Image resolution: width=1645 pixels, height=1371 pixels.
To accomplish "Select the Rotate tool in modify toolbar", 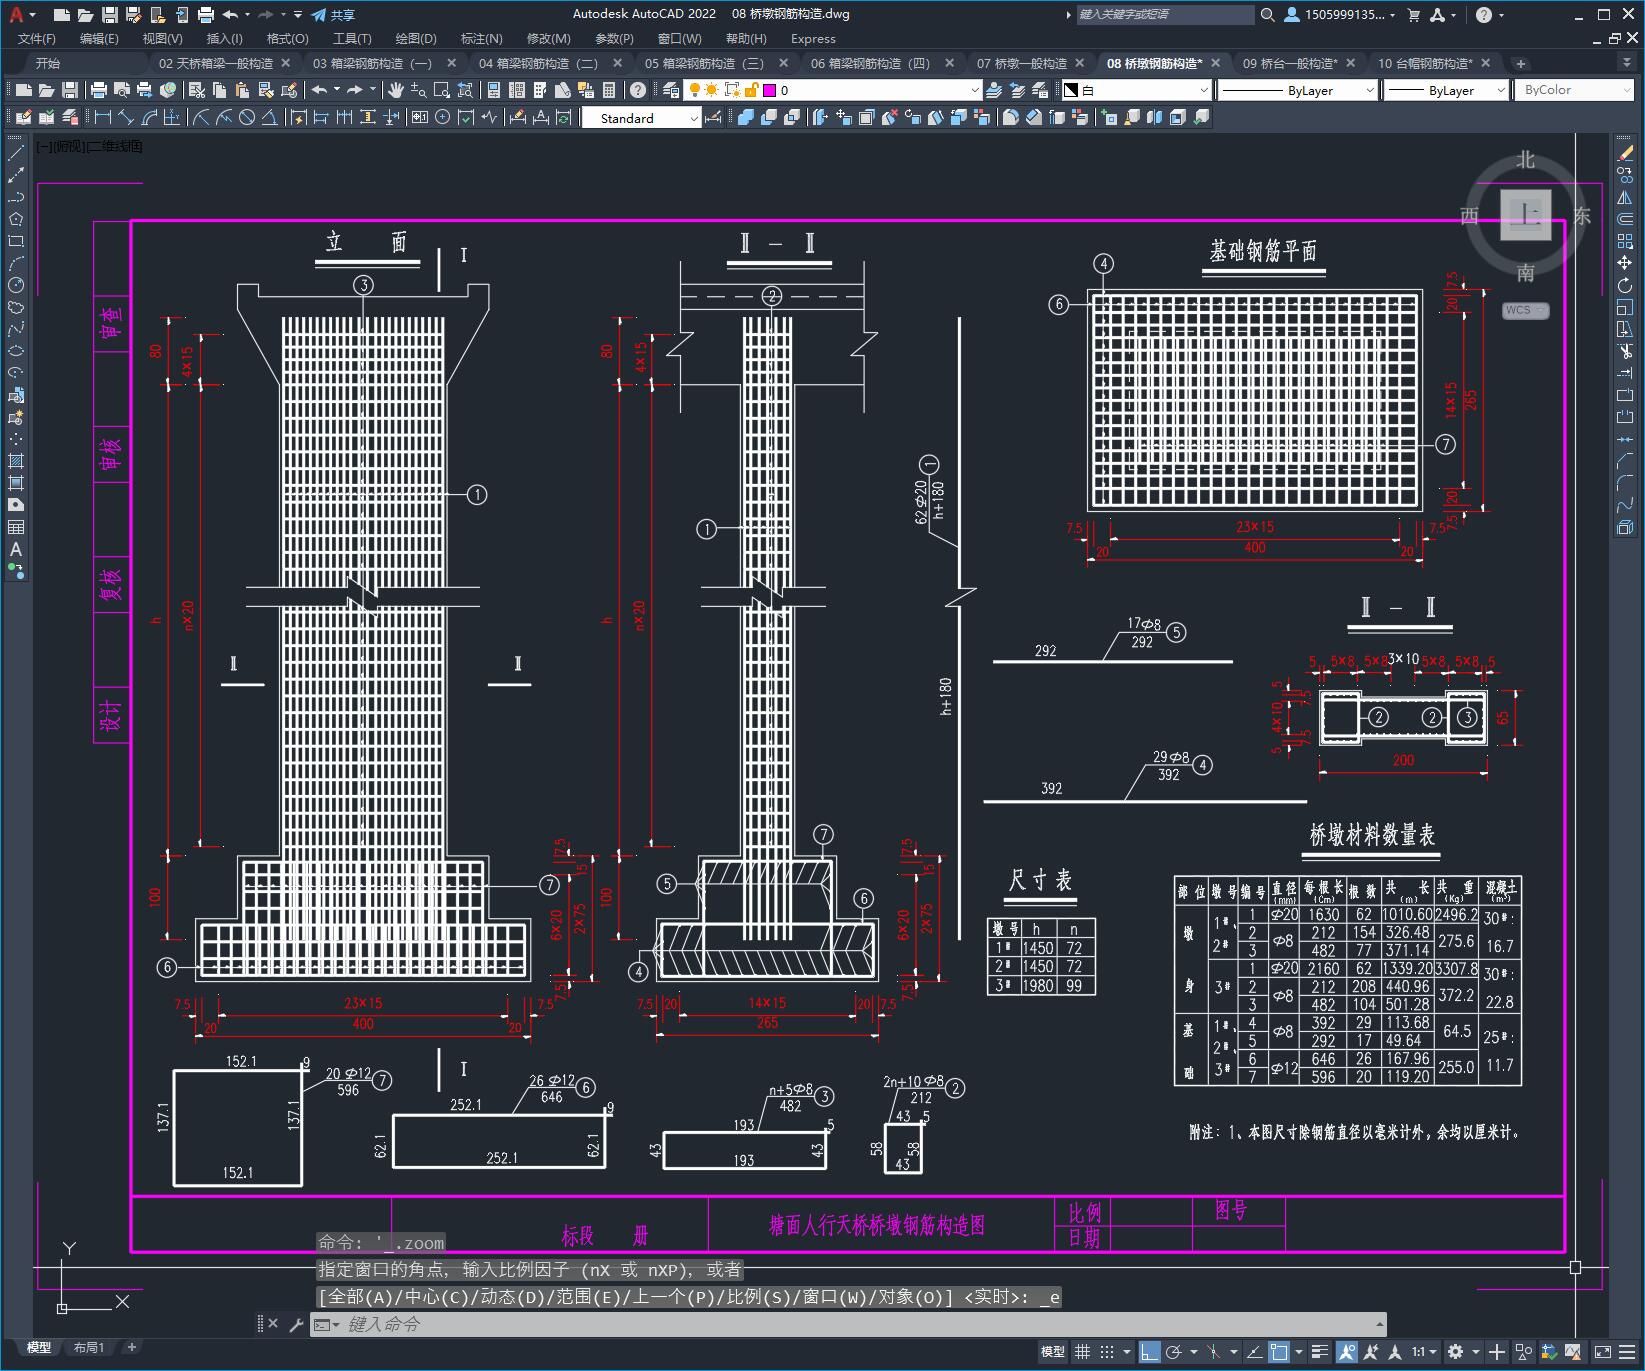I will click(x=1625, y=285).
